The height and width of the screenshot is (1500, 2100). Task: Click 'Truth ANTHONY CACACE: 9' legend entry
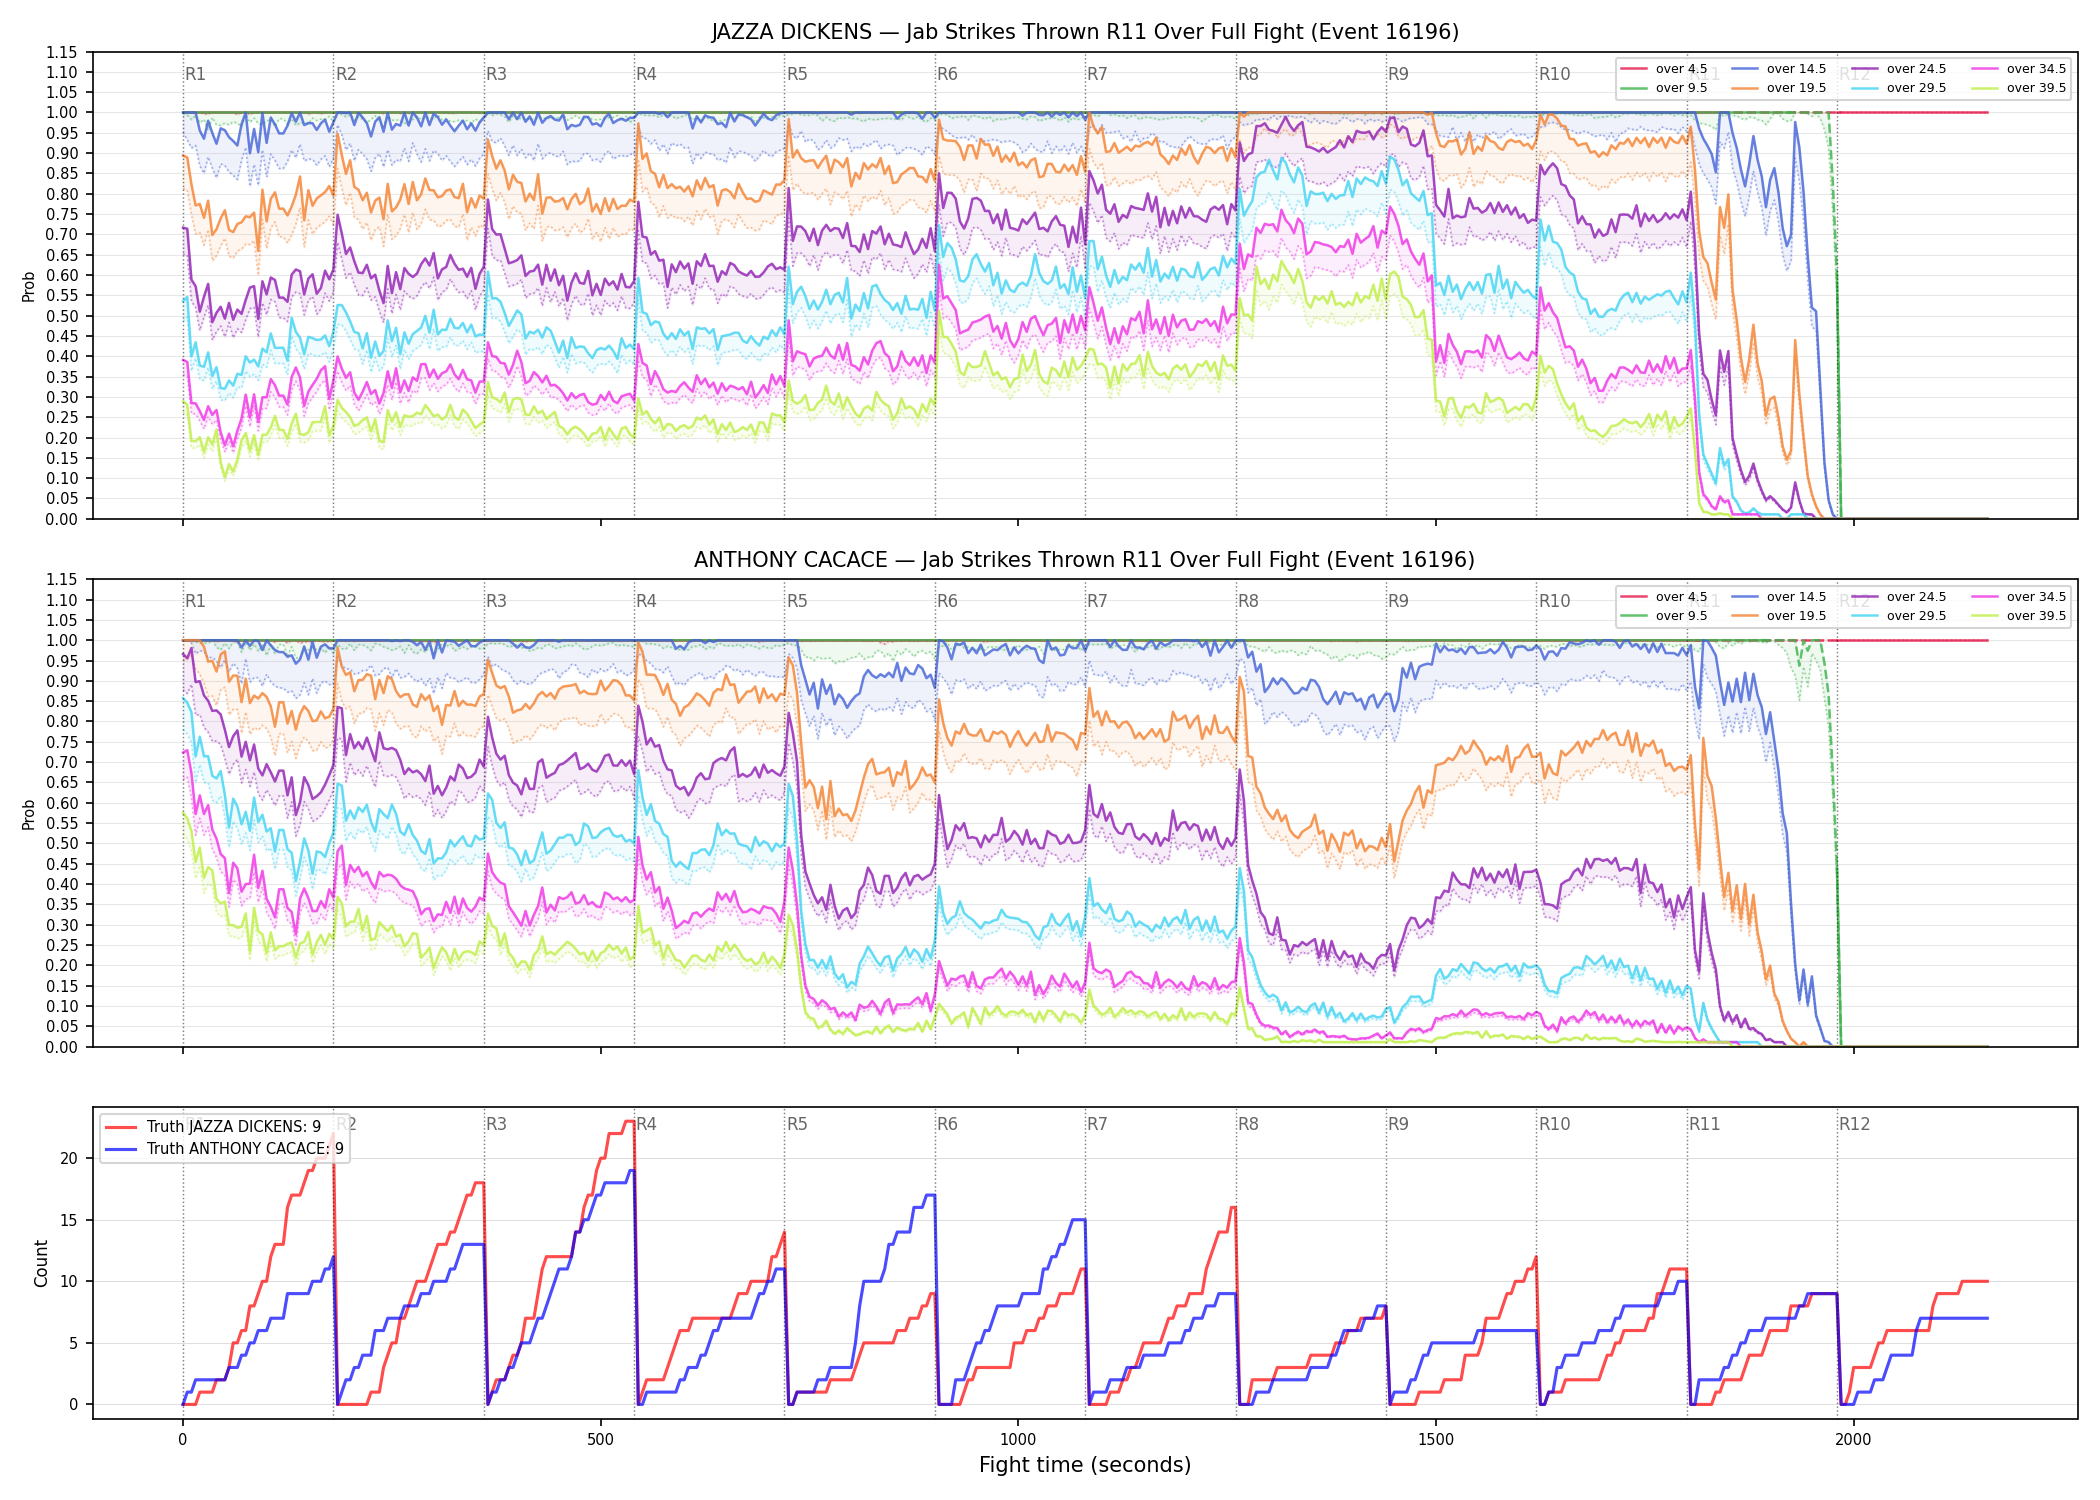pyautogui.click(x=224, y=1149)
